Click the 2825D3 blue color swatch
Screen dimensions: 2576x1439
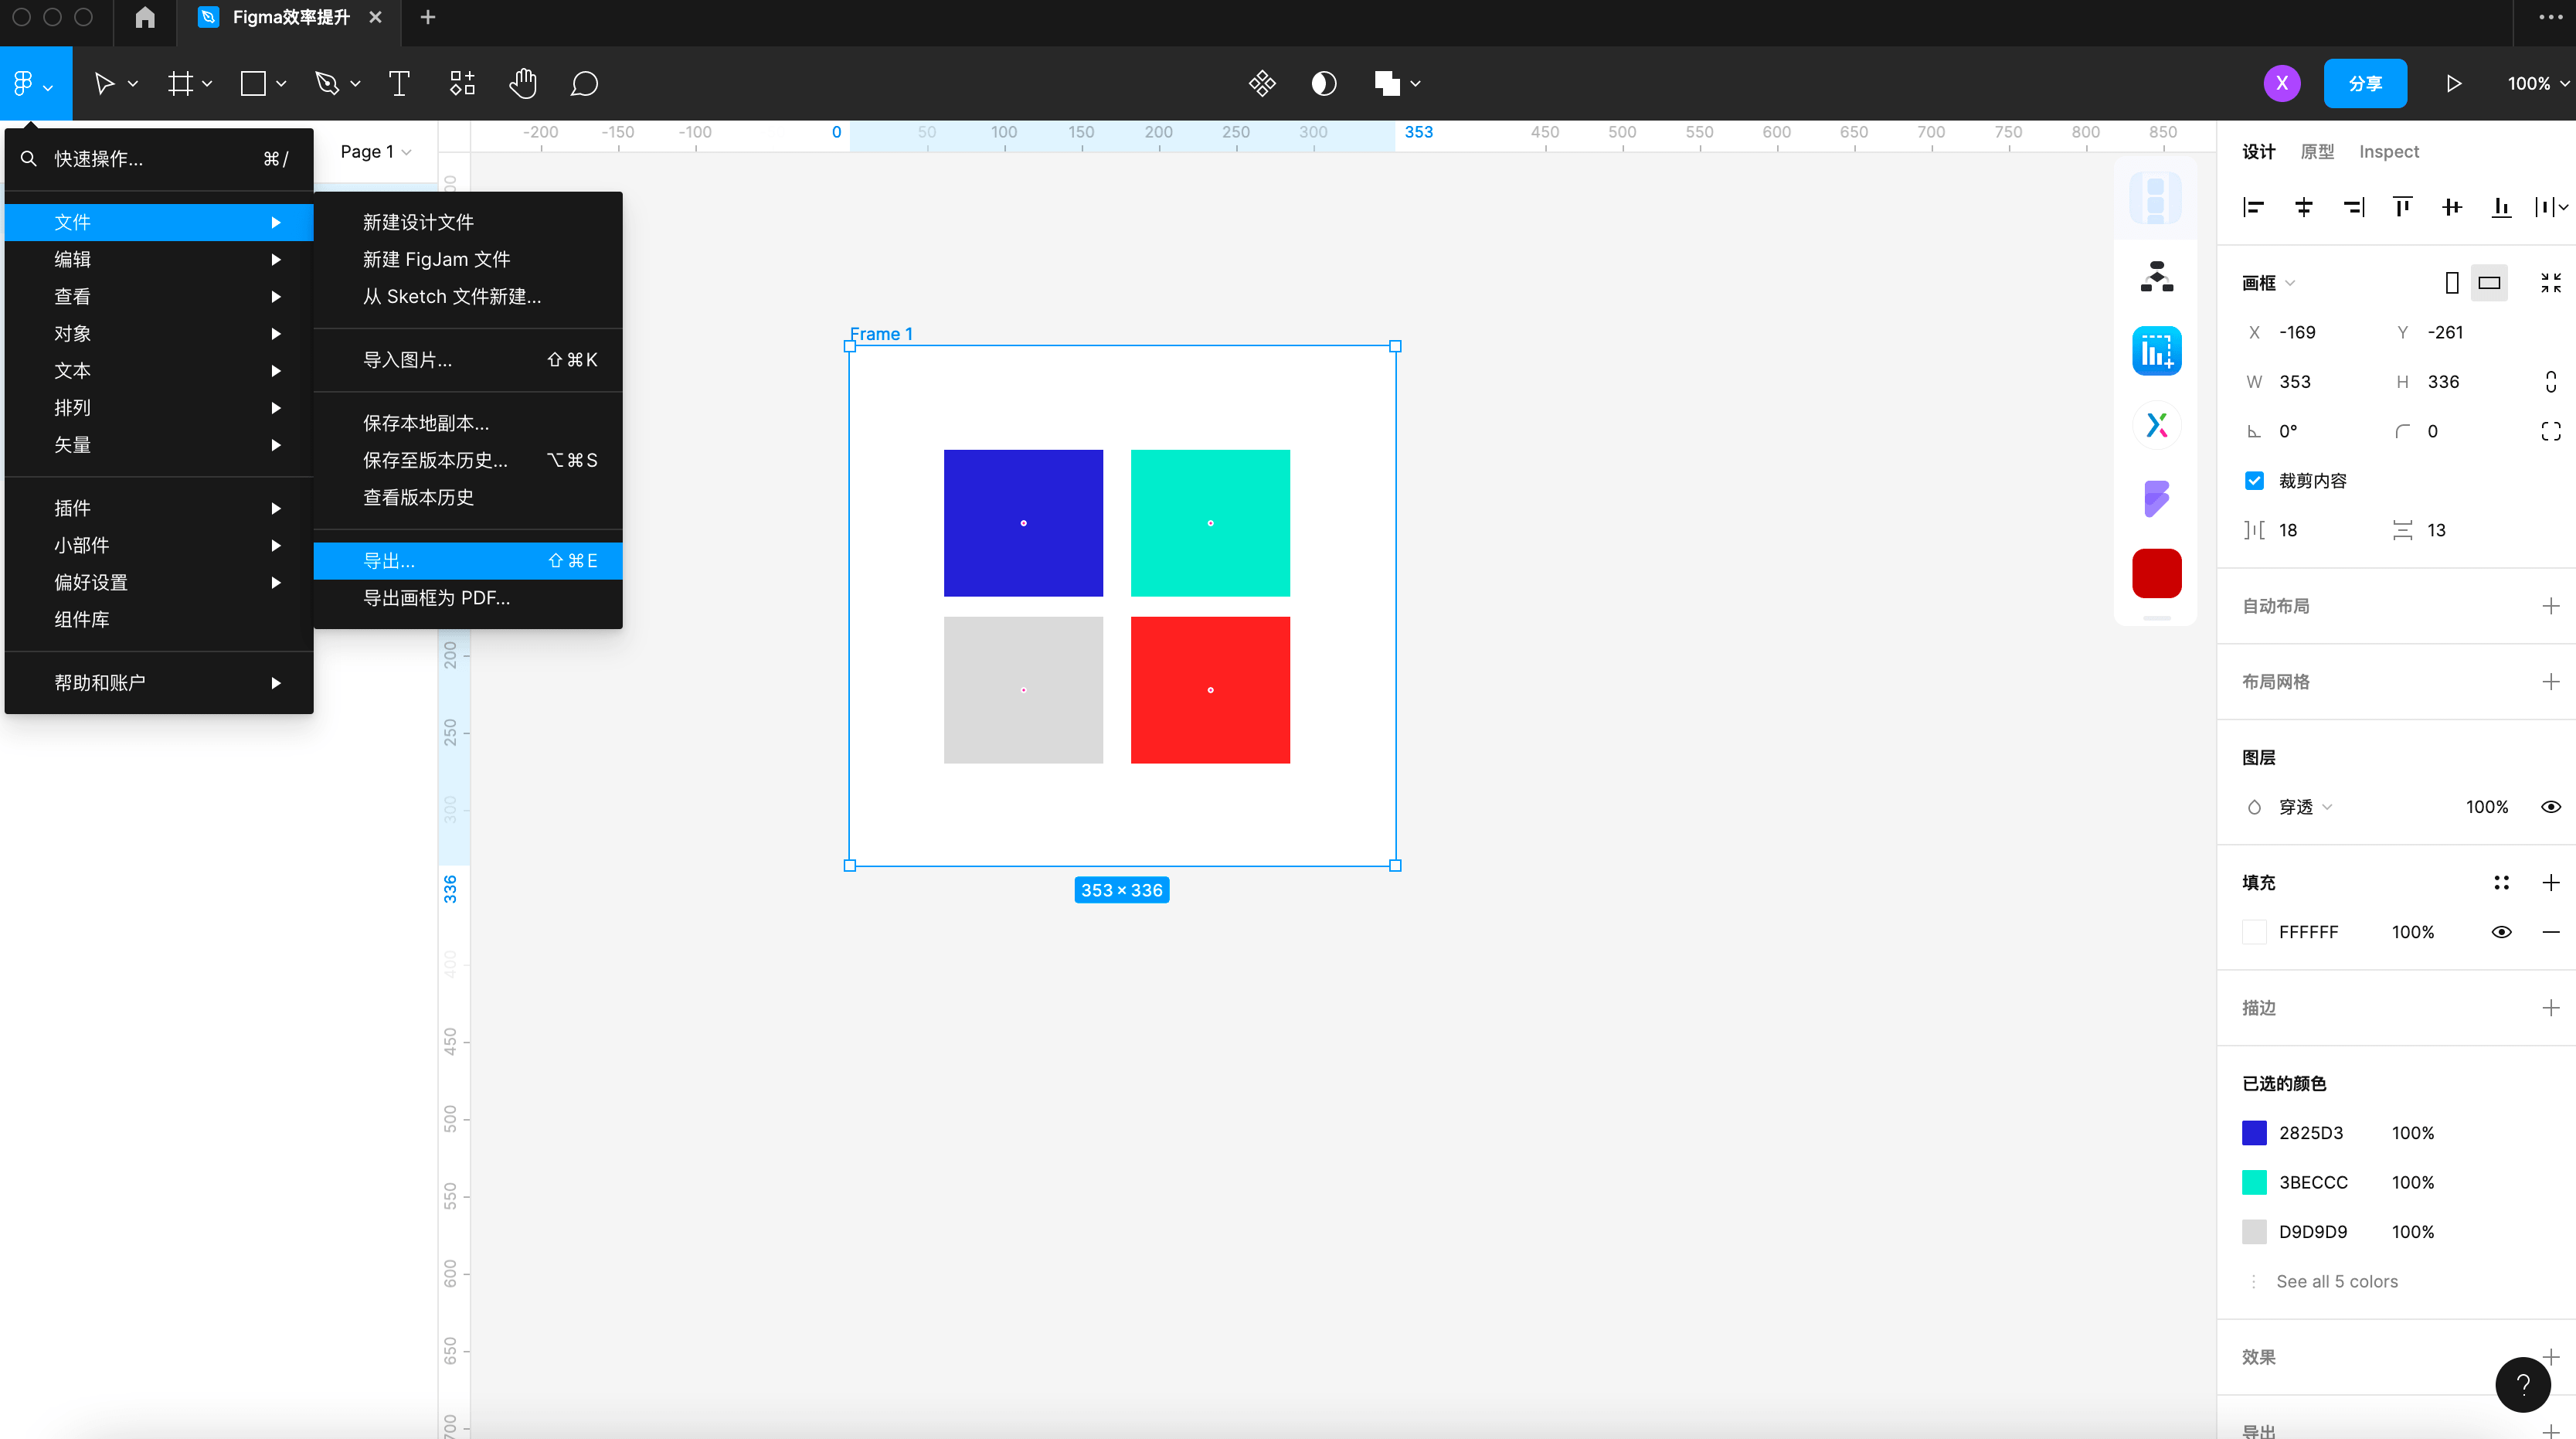coord(2254,1133)
